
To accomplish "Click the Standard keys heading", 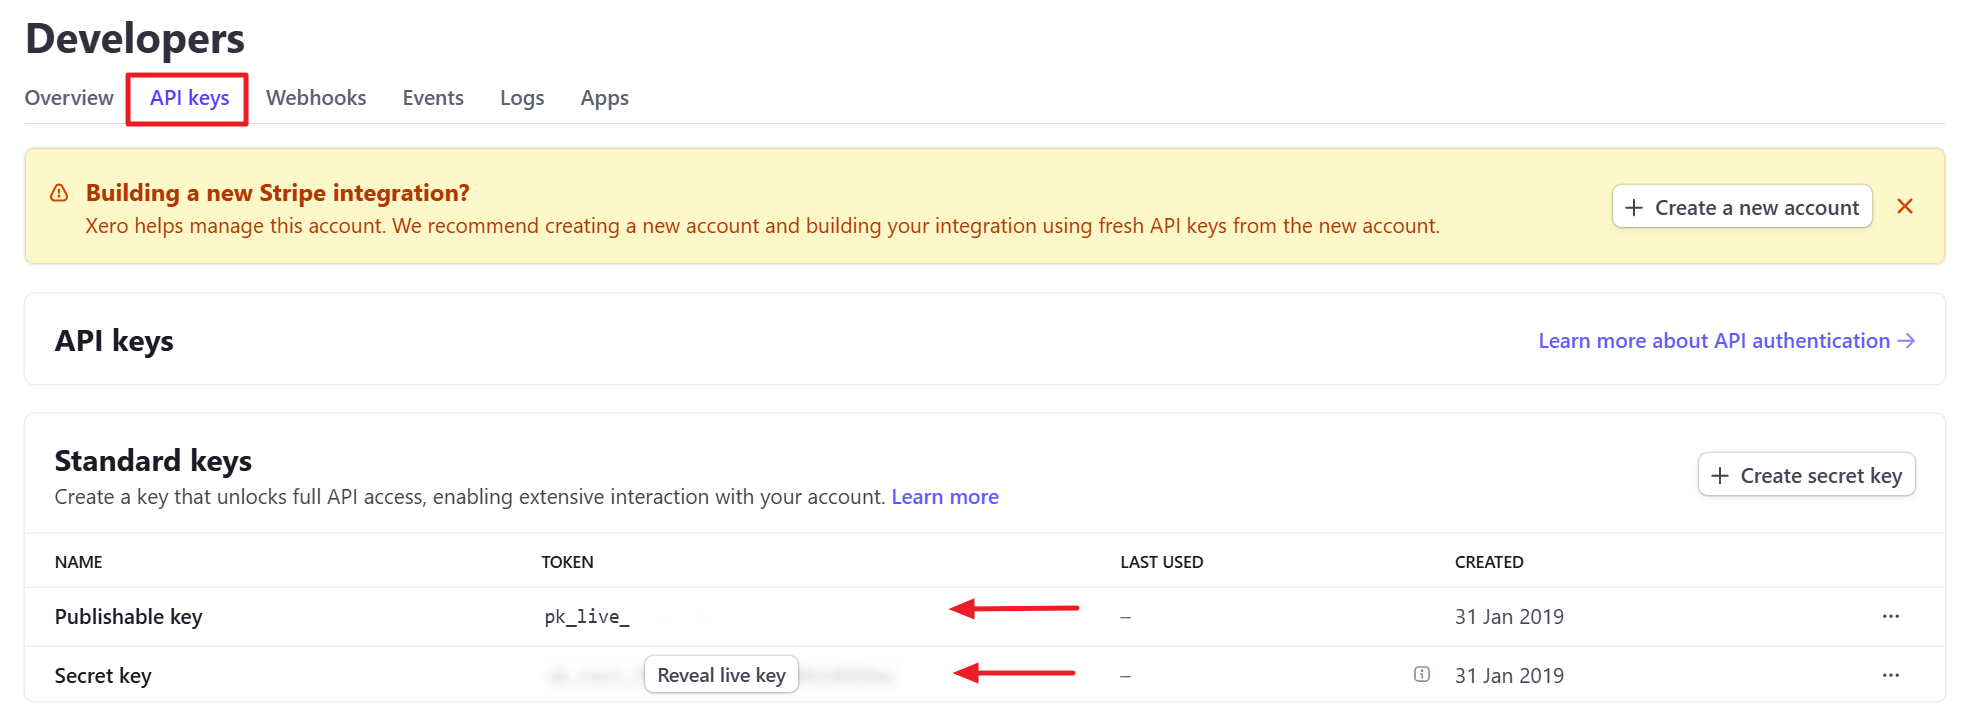I will point(153,461).
